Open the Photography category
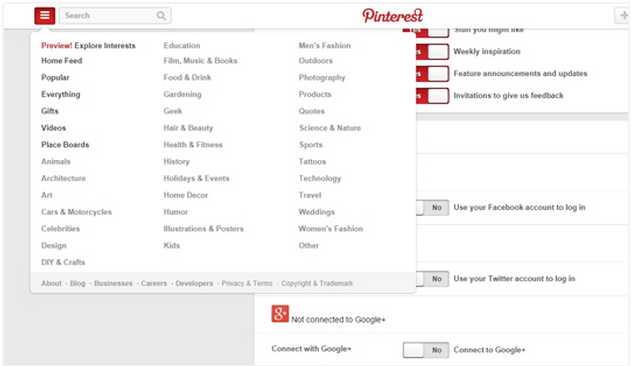Screen dimensions: 631x366 pyautogui.click(x=322, y=77)
